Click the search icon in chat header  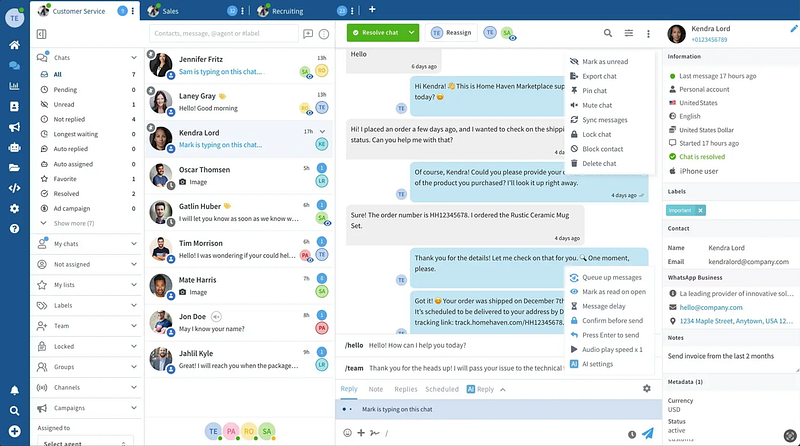pyautogui.click(x=609, y=33)
